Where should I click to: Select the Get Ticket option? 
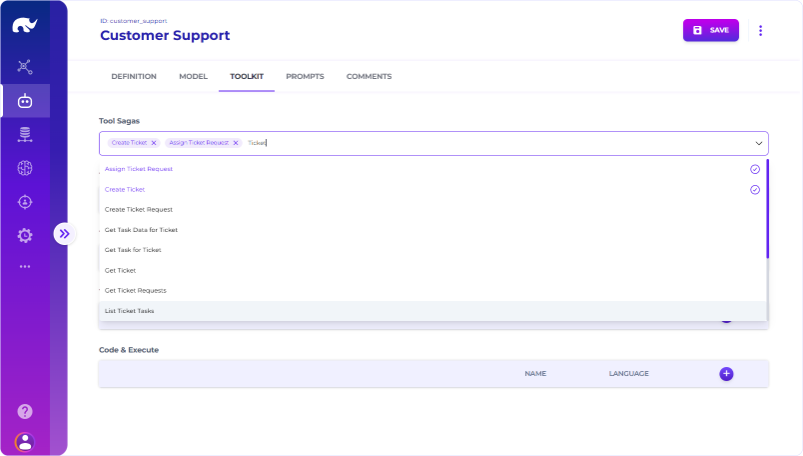tap(433, 271)
